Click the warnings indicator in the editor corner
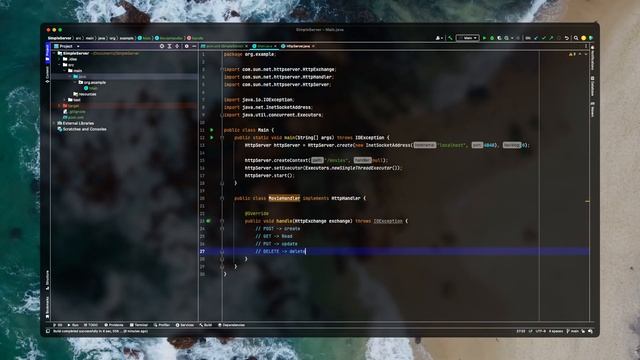This screenshot has height=360, width=640. [x=572, y=54]
